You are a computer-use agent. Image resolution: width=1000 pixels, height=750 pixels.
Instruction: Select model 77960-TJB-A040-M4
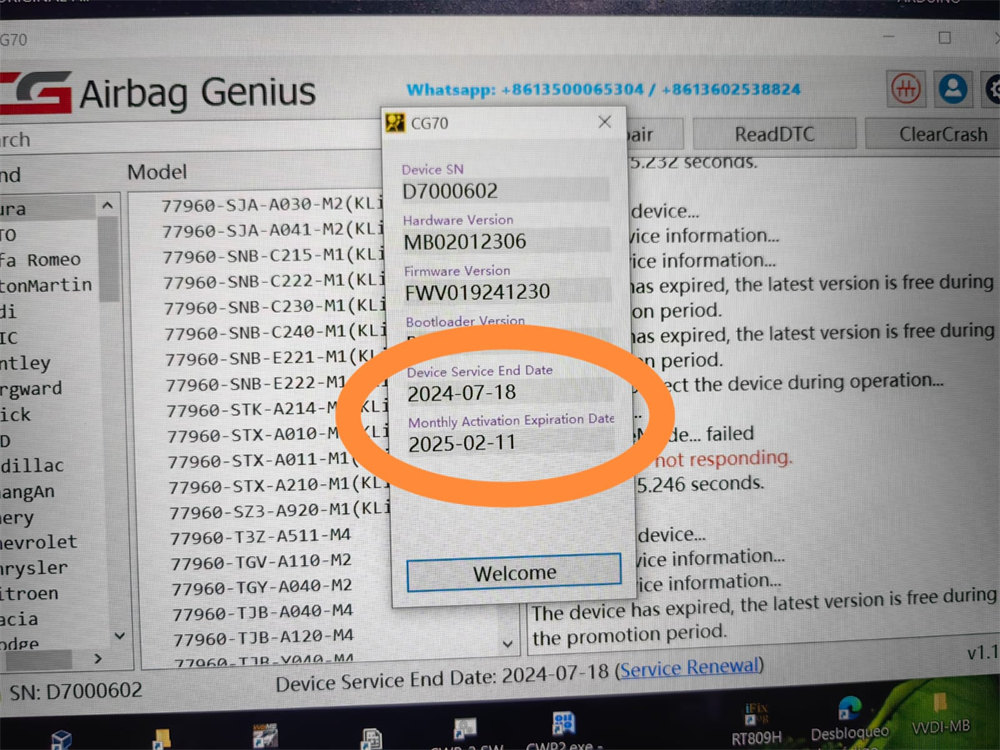click(263, 612)
